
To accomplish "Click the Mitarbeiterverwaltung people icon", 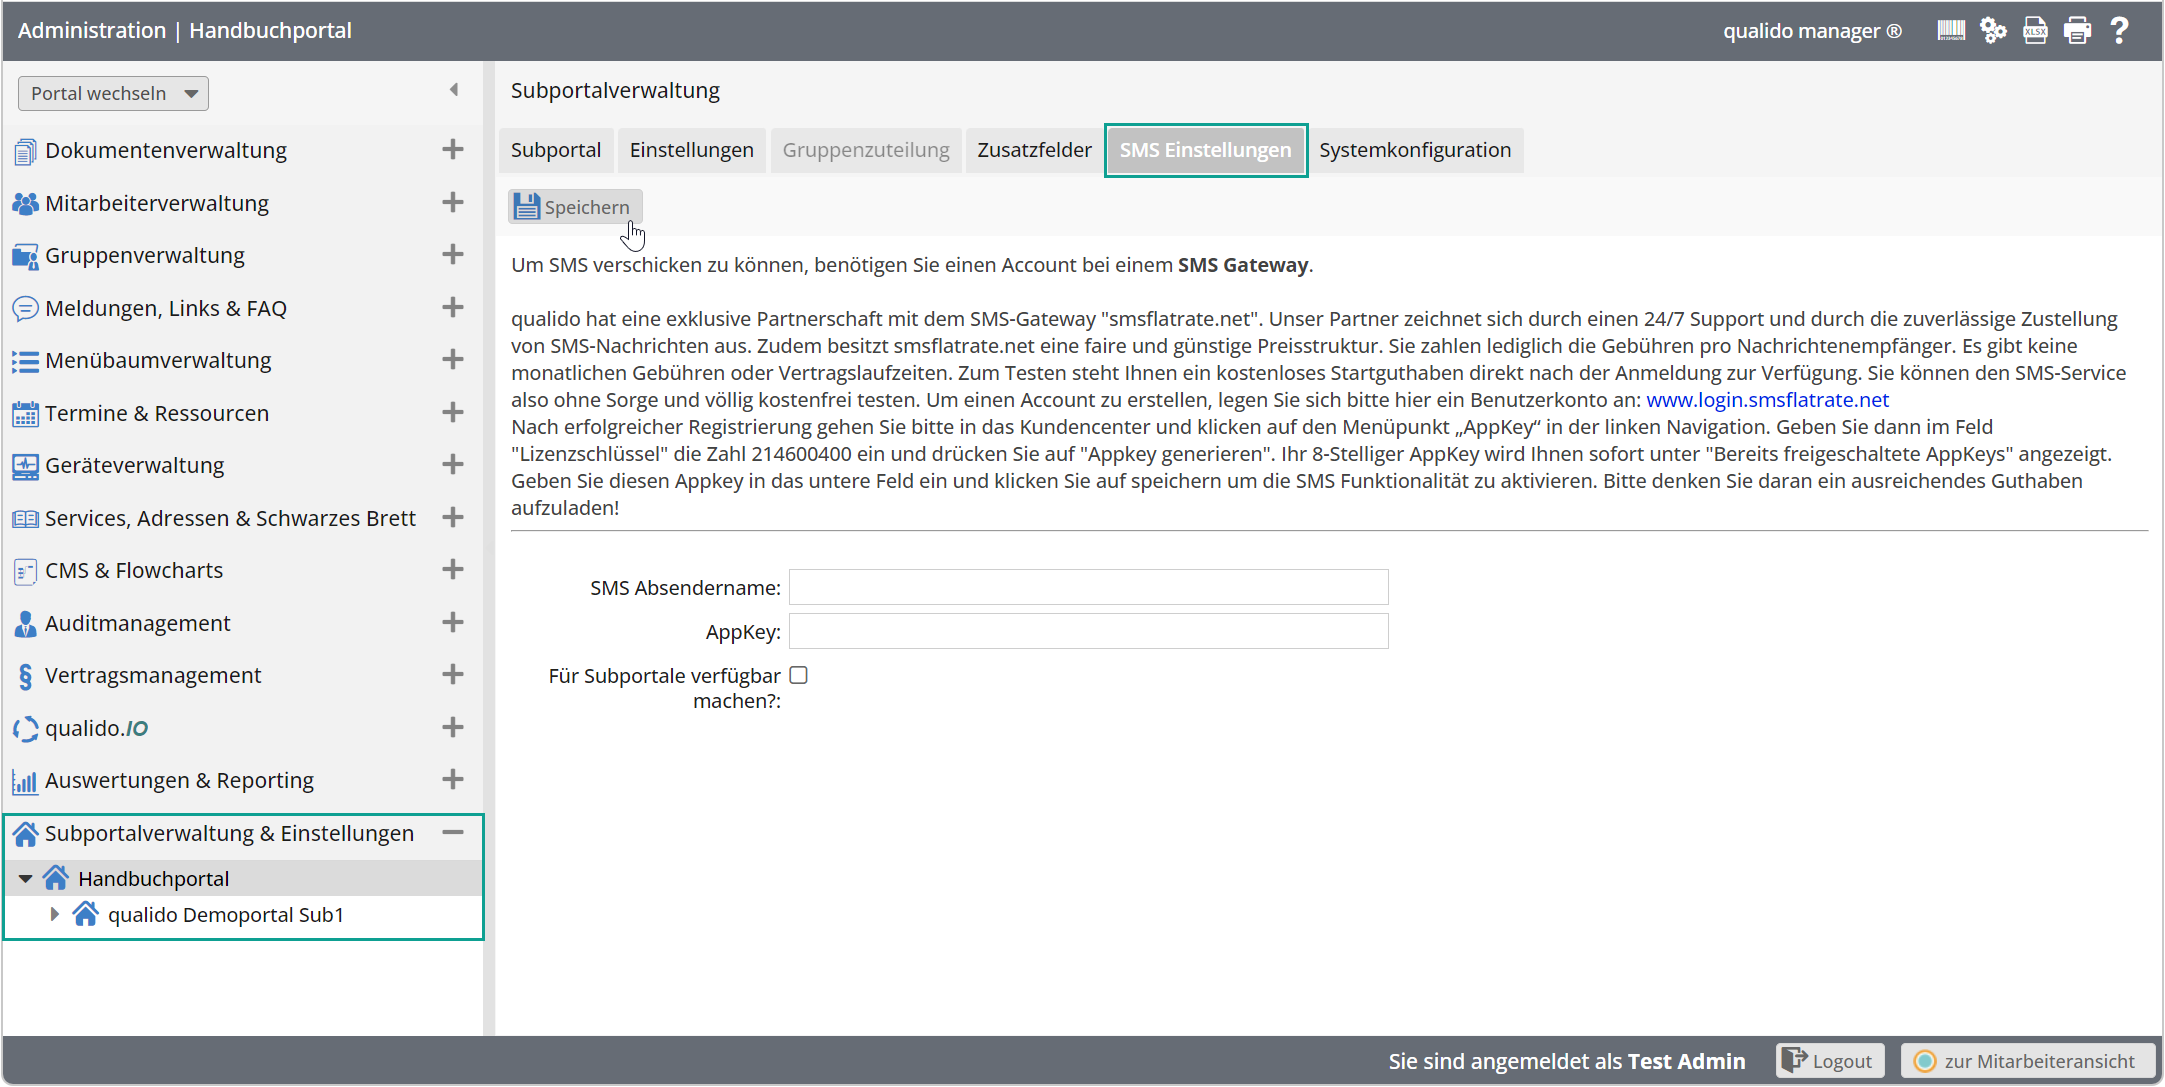I will click(x=25, y=204).
